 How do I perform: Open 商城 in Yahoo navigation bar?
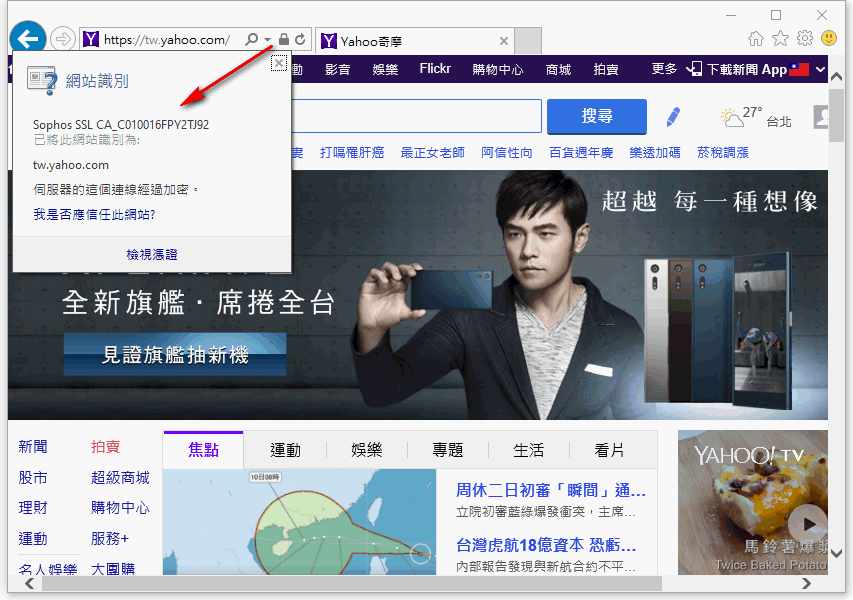pos(558,70)
